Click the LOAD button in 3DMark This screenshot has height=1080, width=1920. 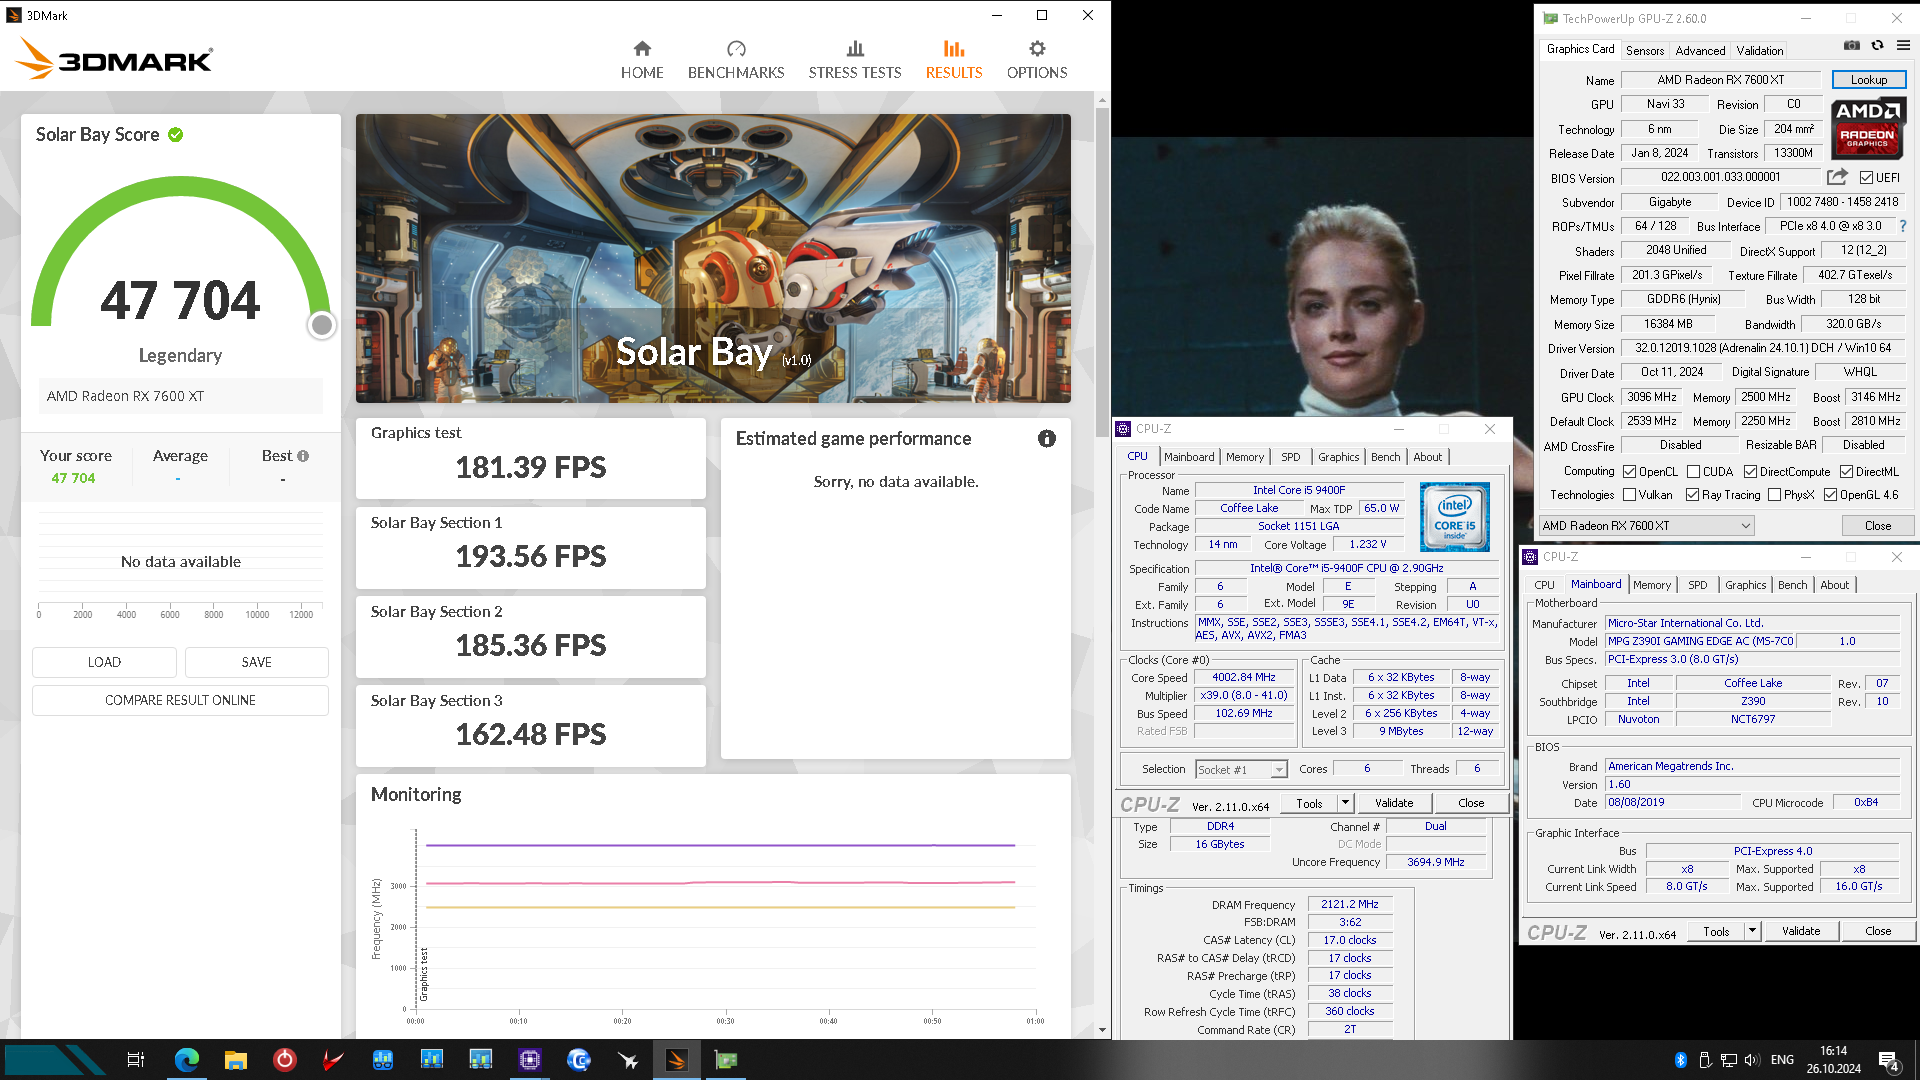click(104, 662)
